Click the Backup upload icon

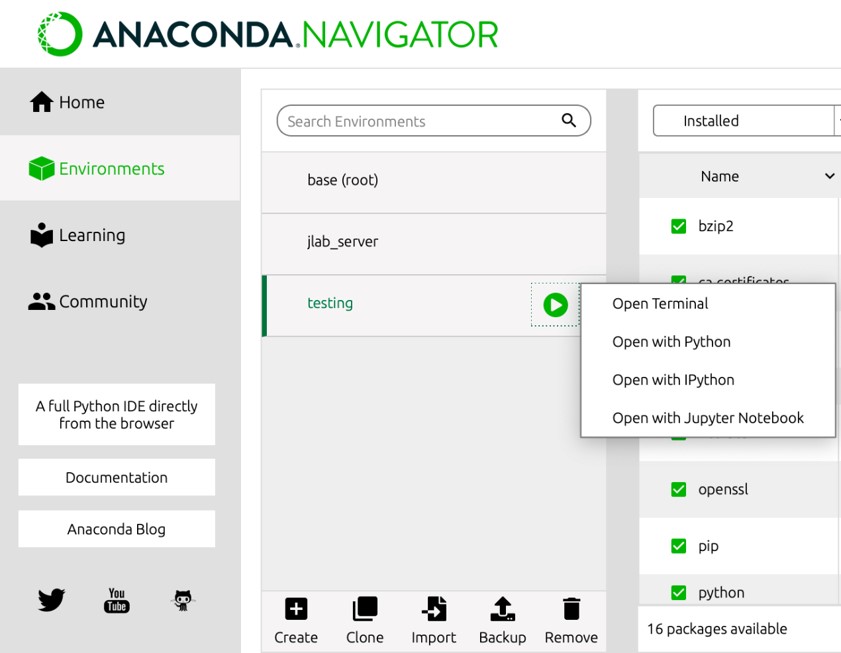[x=503, y=609]
